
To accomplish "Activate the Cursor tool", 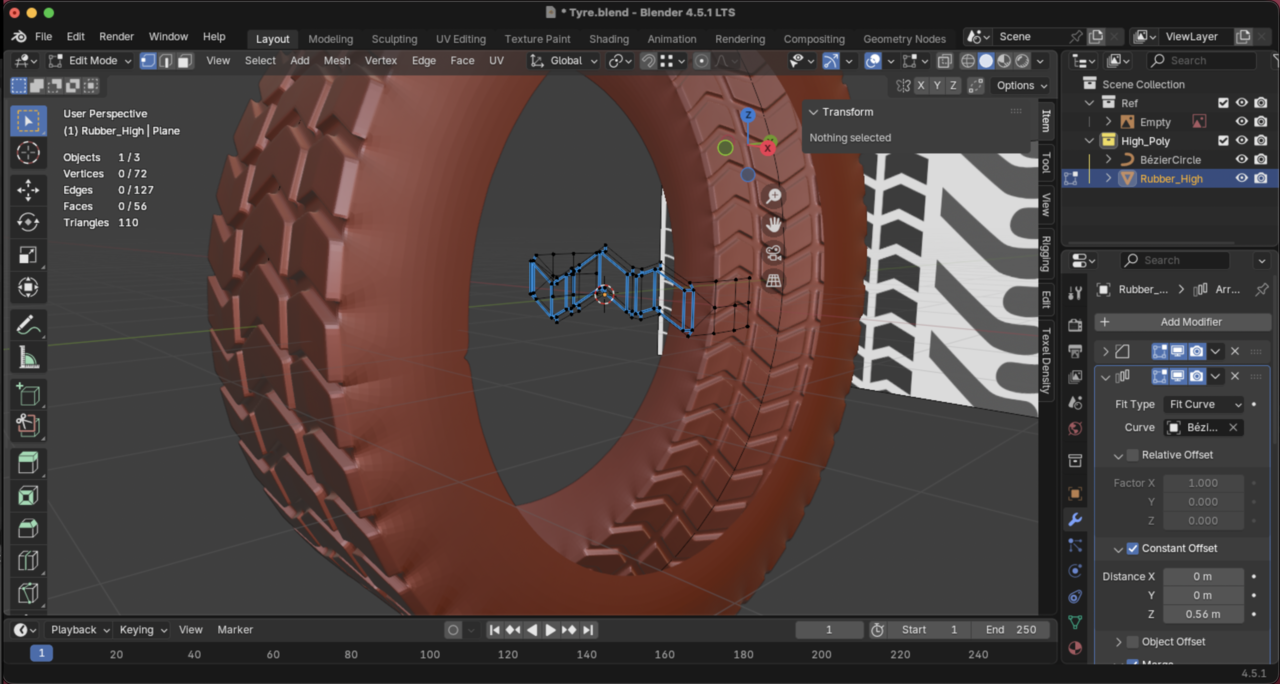I will click(28, 153).
